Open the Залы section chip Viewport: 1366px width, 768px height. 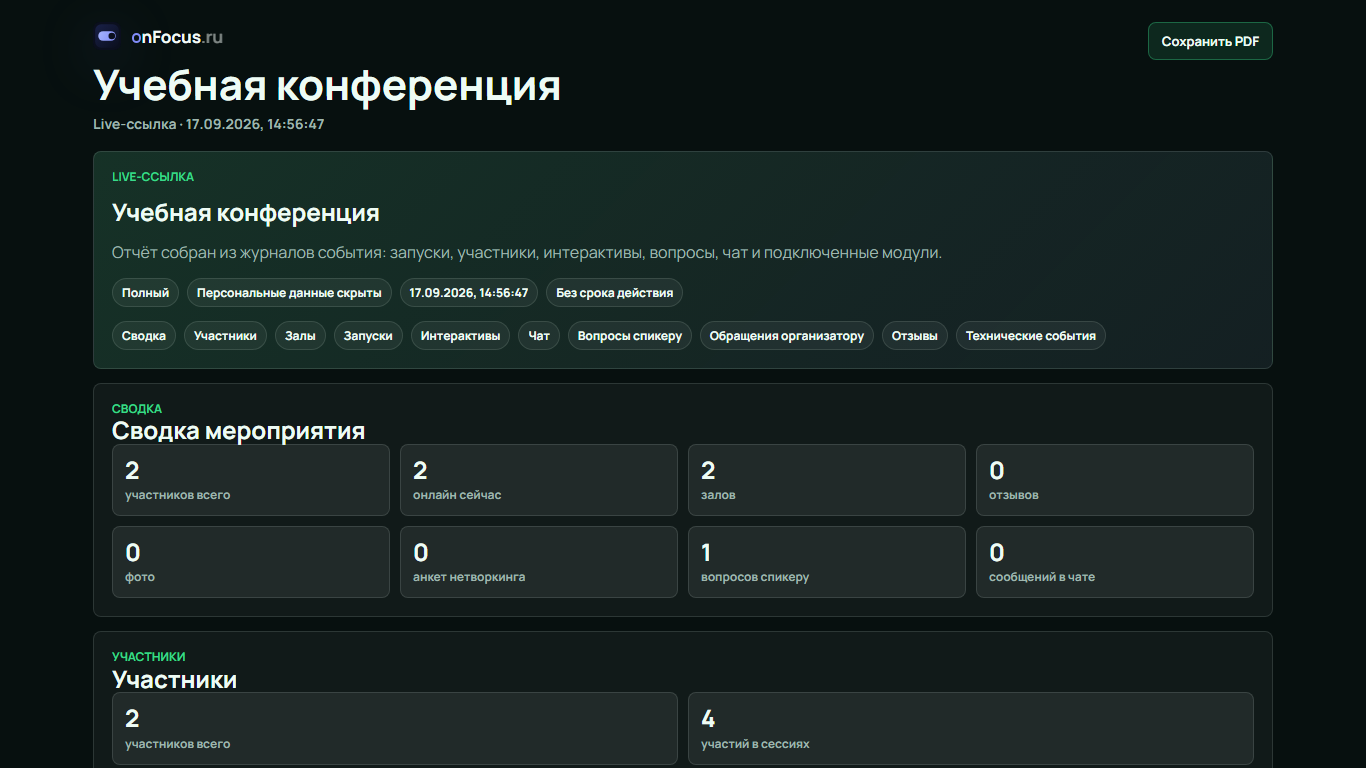[300, 336]
